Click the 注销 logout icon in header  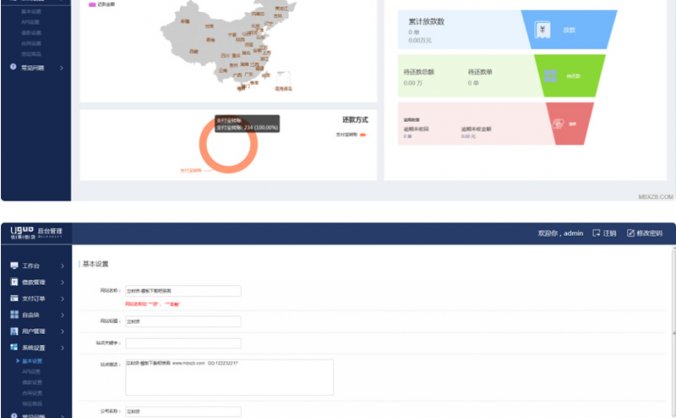pyautogui.click(x=596, y=233)
